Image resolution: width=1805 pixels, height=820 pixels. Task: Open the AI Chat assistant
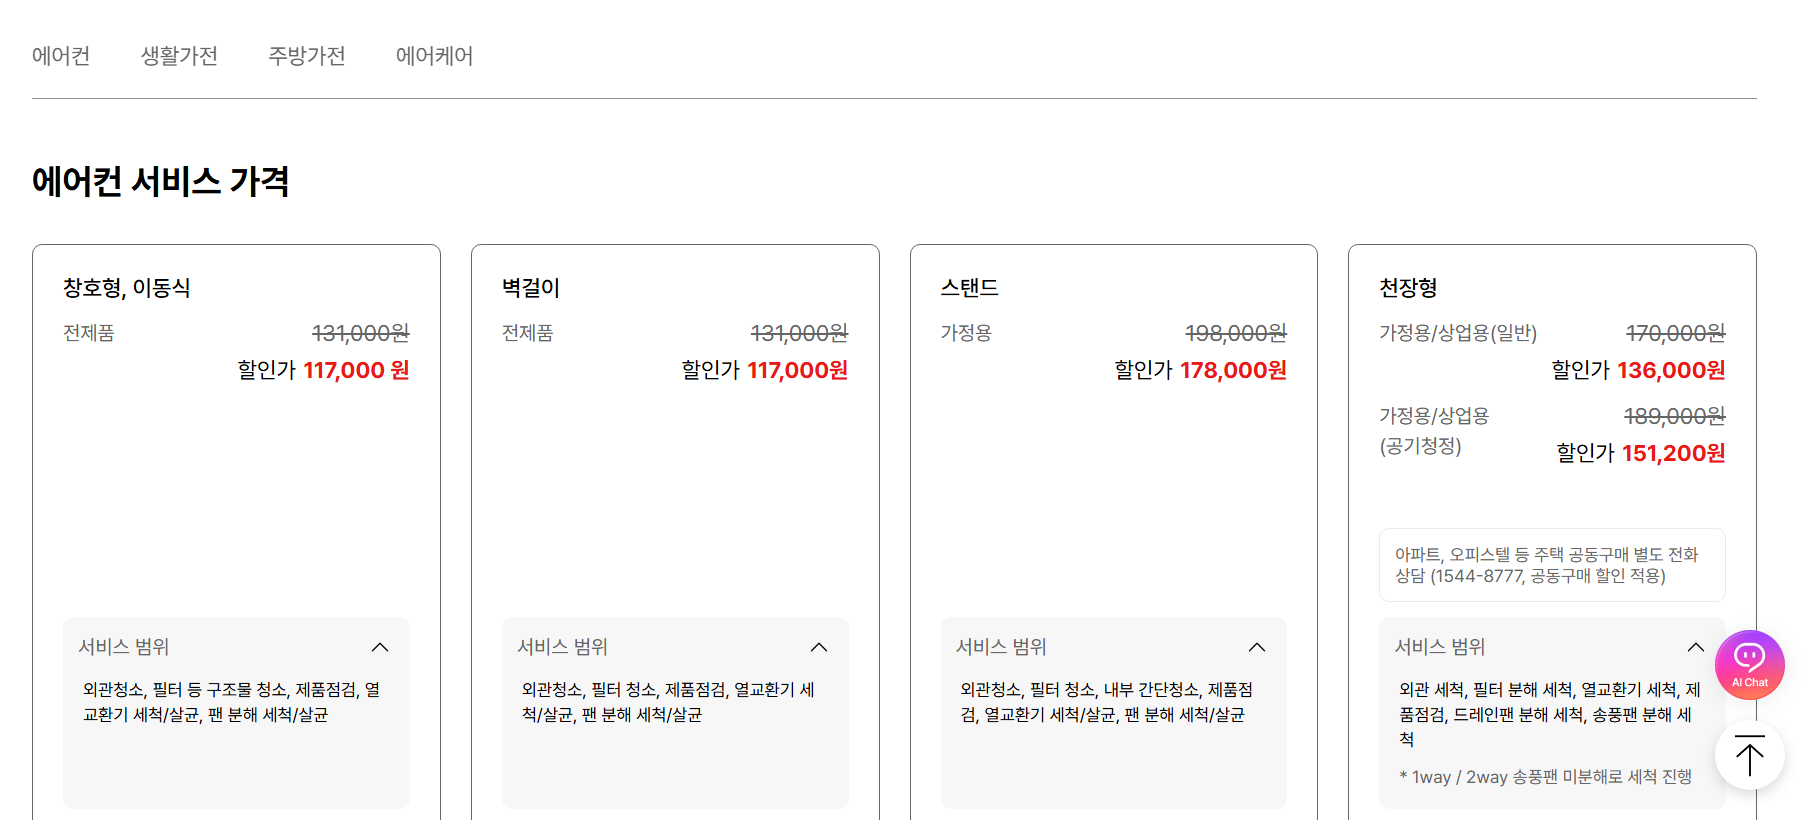click(1749, 664)
